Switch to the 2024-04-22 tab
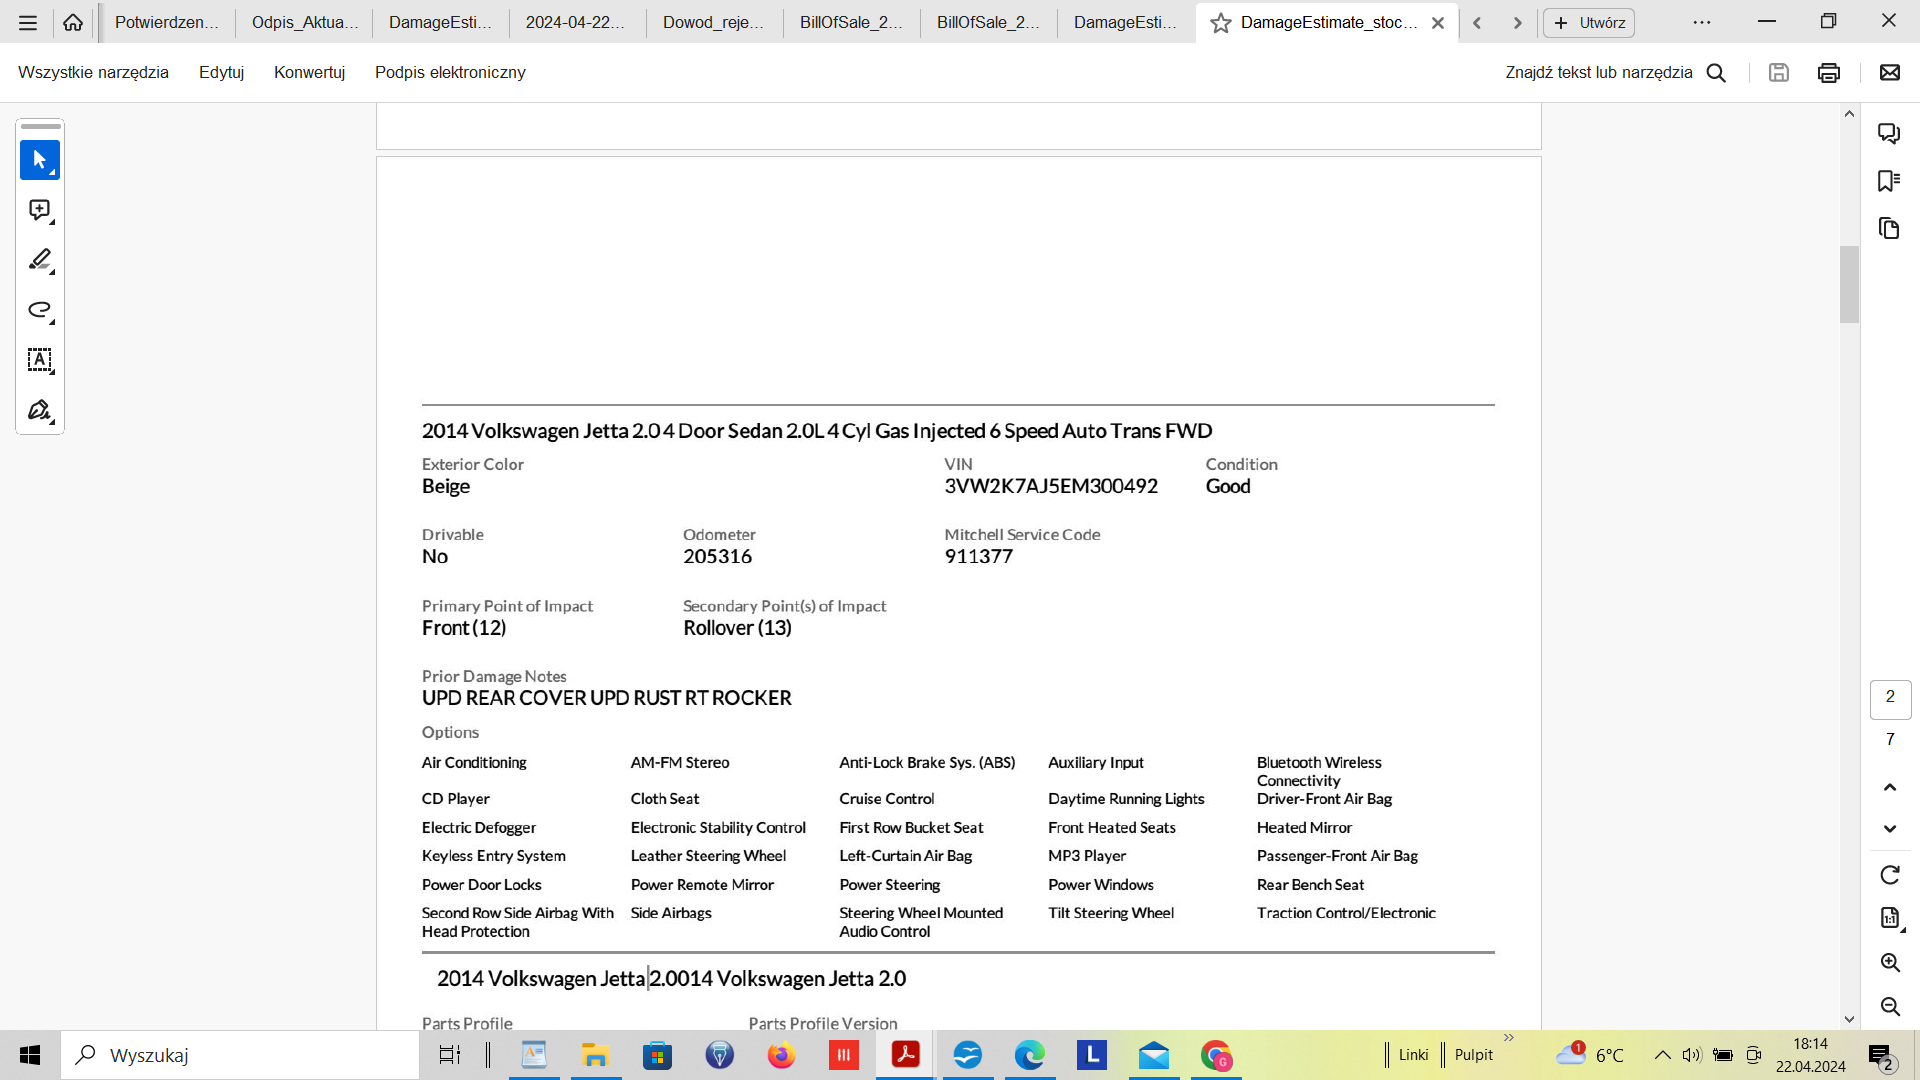 576,22
